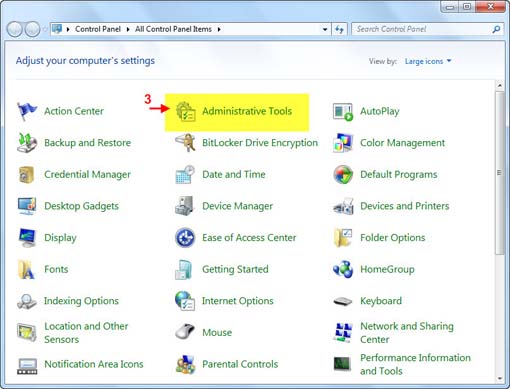The width and height of the screenshot is (510, 389).
Task: Click the Ease of Access Center icon
Action: tap(185, 238)
